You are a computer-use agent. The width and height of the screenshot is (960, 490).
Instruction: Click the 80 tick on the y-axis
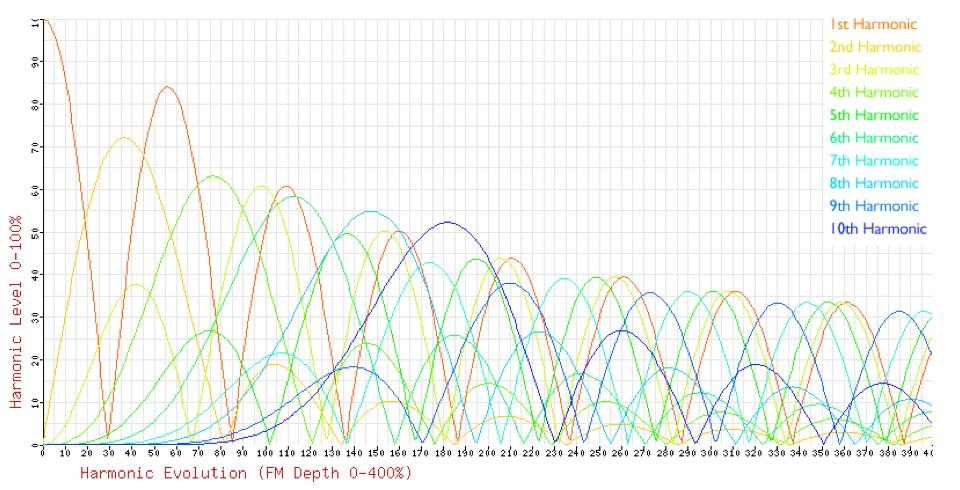(35, 104)
